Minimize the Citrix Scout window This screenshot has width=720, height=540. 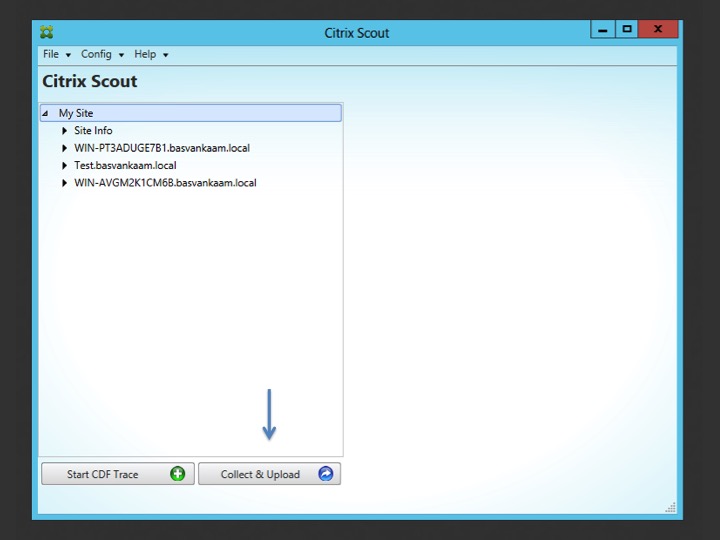tap(602, 30)
